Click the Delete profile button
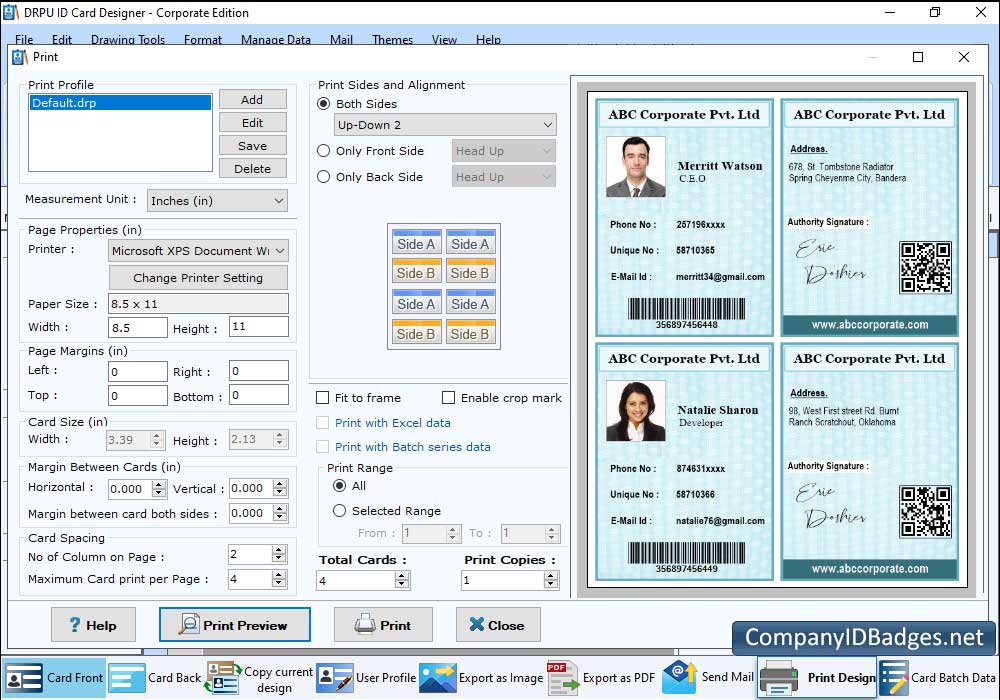Viewport: 1000px width, 700px height. (x=253, y=168)
